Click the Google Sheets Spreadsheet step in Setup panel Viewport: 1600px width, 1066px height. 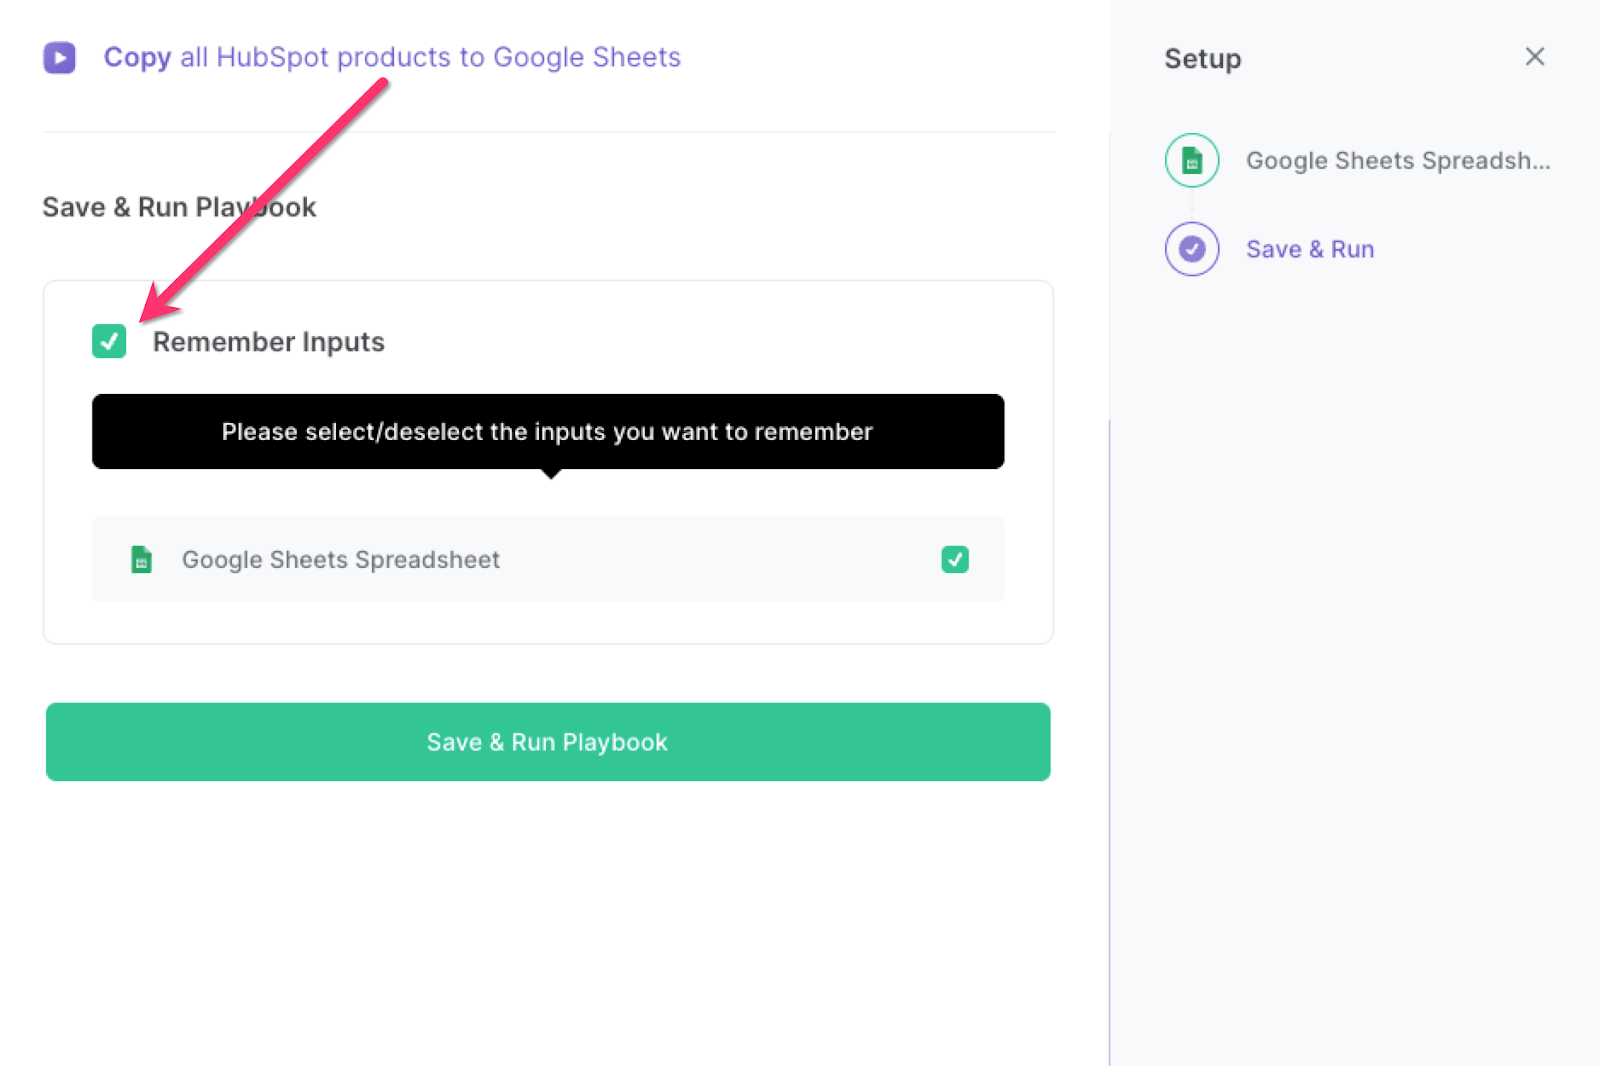pyautogui.click(x=1398, y=160)
